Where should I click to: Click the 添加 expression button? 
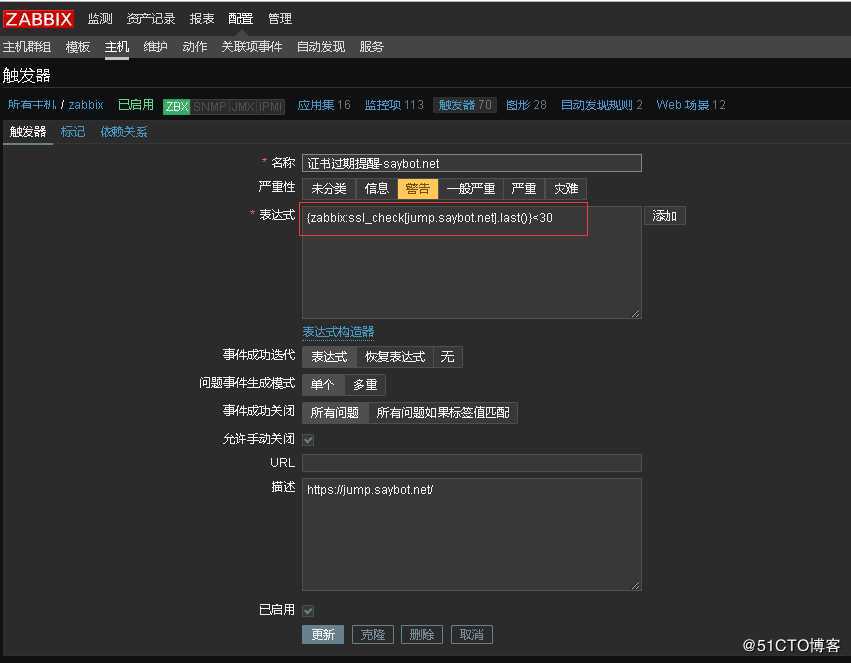pyautogui.click(x=665, y=216)
